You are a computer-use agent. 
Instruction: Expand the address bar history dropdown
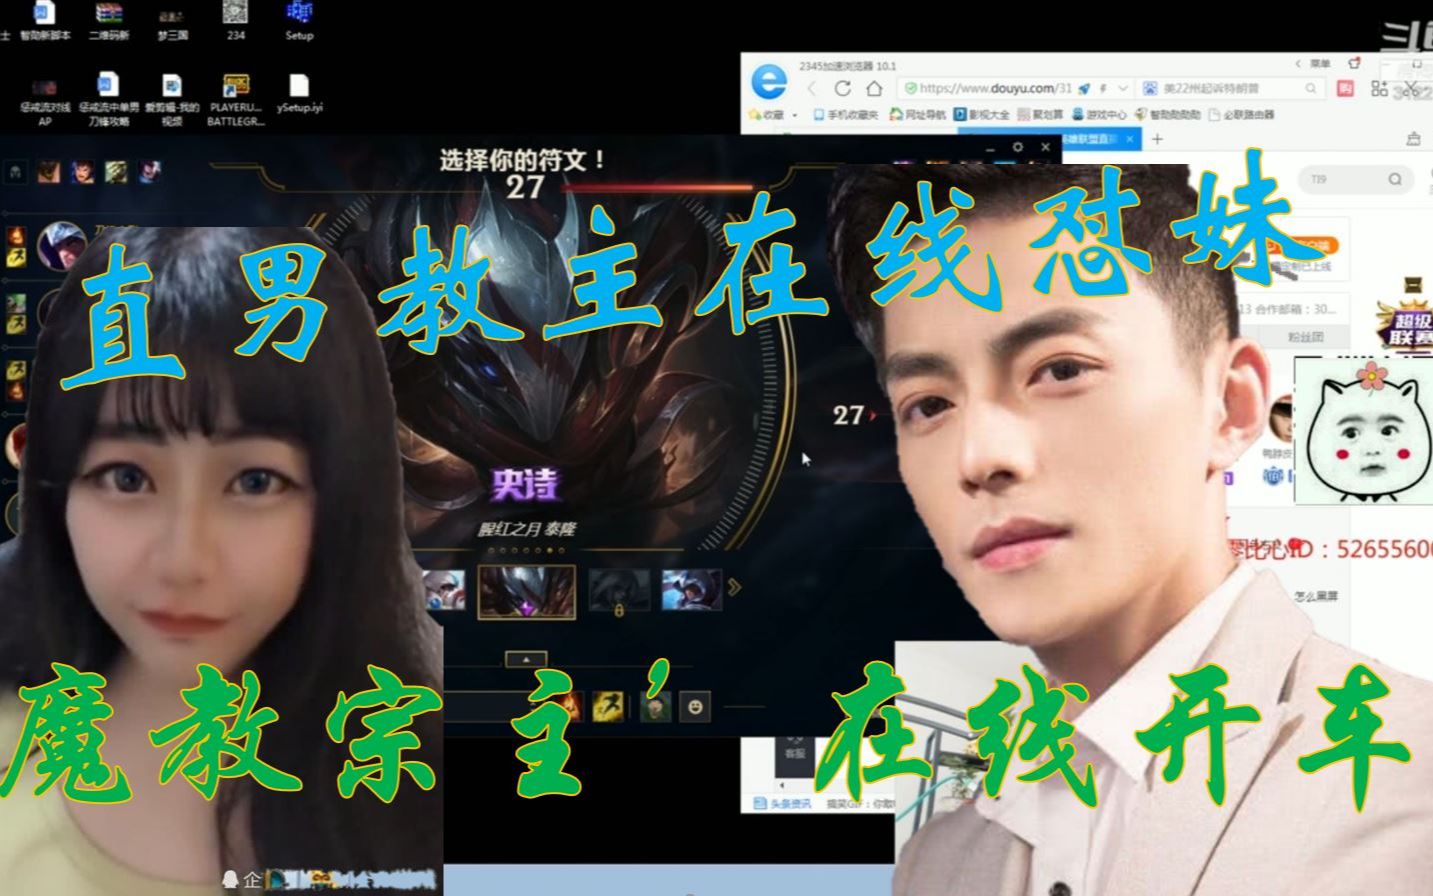(x=1123, y=88)
